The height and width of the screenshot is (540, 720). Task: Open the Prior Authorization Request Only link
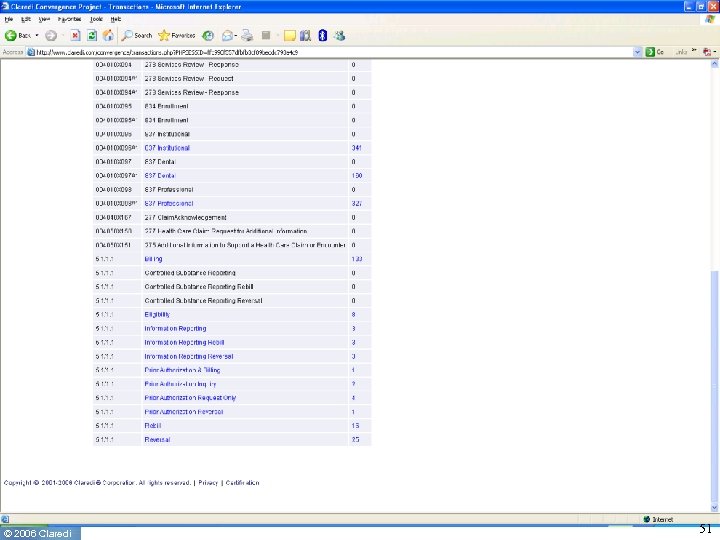pos(190,398)
